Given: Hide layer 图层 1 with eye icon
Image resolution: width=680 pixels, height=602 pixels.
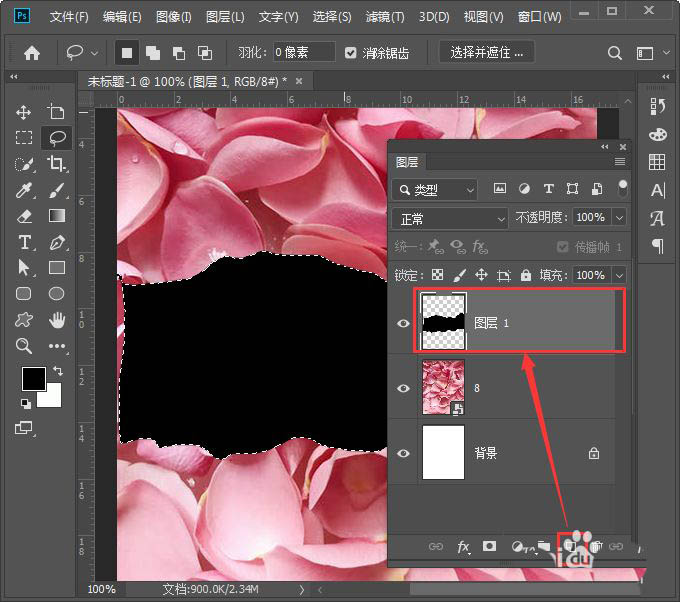Looking at the screenshot, I should pyautogui.click(x=403, y=323).
